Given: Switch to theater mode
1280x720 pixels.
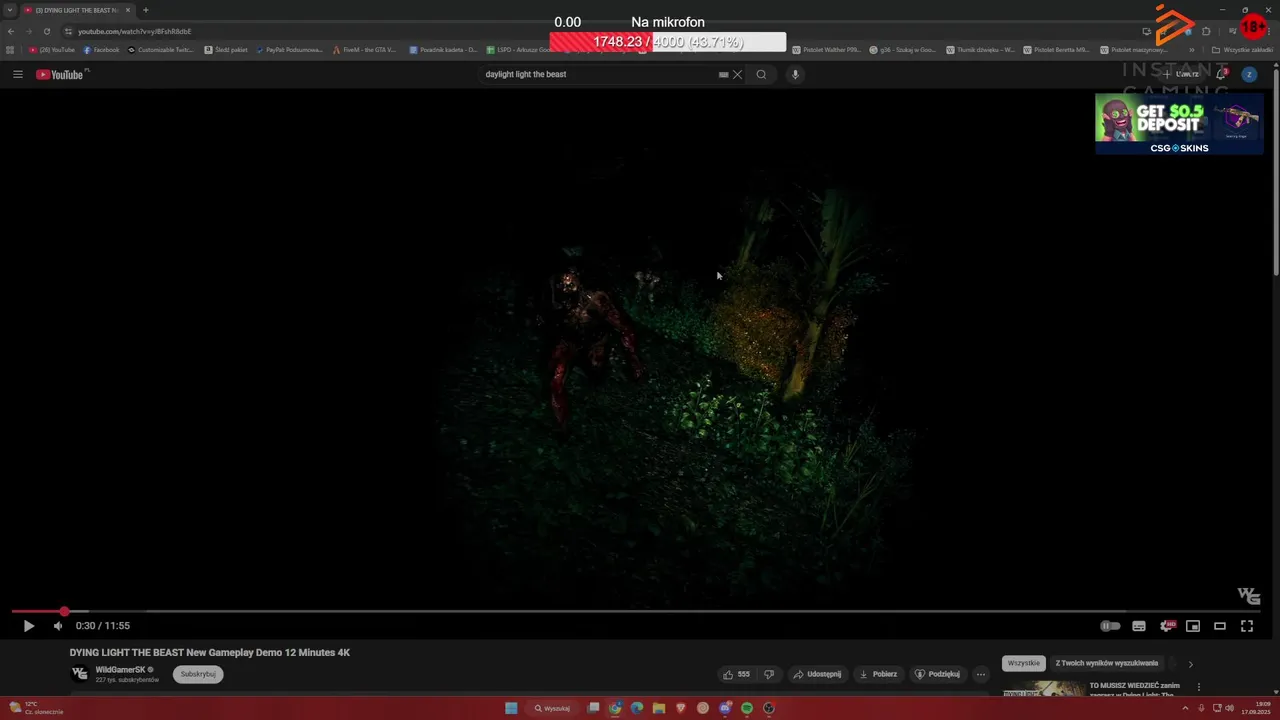Looking at the screenshot, I should coord(1220,626).
